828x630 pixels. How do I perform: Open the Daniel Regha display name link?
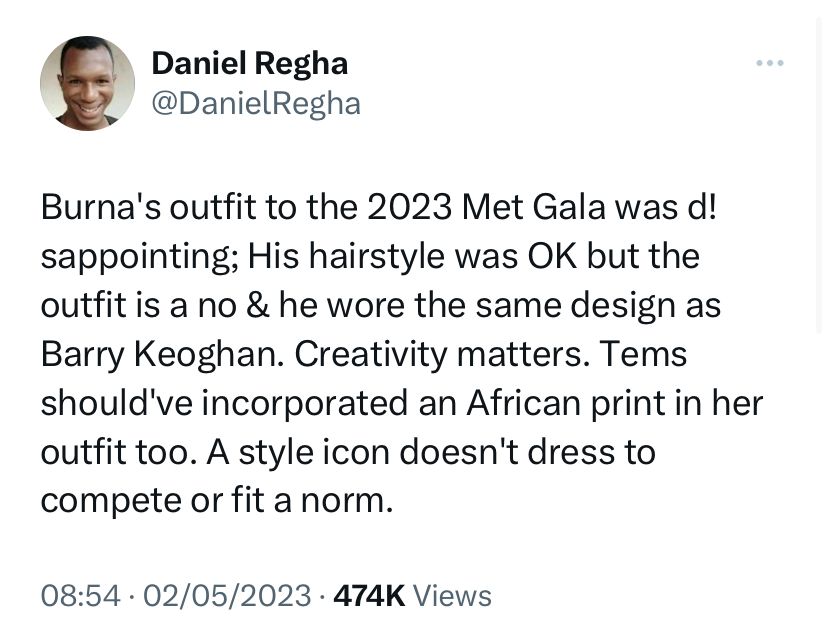pos(250,64)
